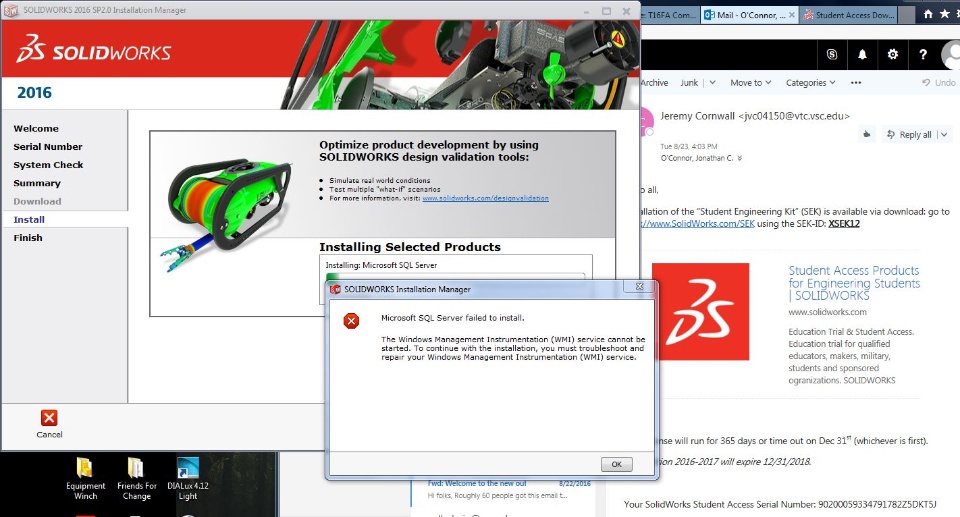
Task: Select the Finish step in sidebar
Action: 28,238
